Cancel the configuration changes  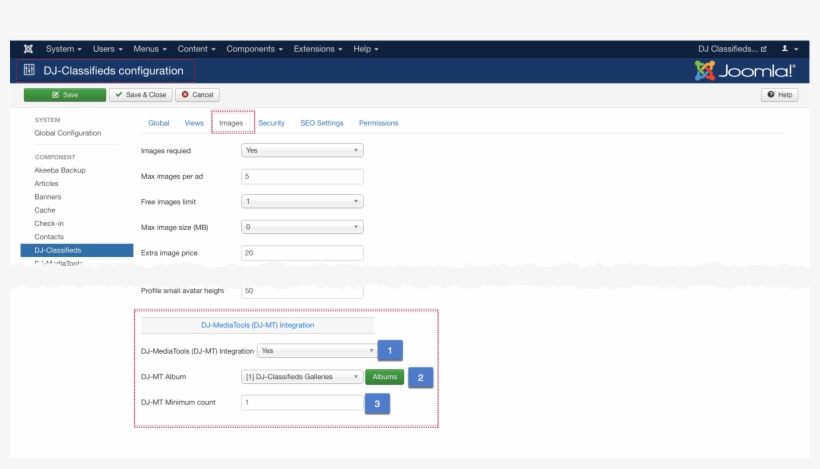(197, 95)
